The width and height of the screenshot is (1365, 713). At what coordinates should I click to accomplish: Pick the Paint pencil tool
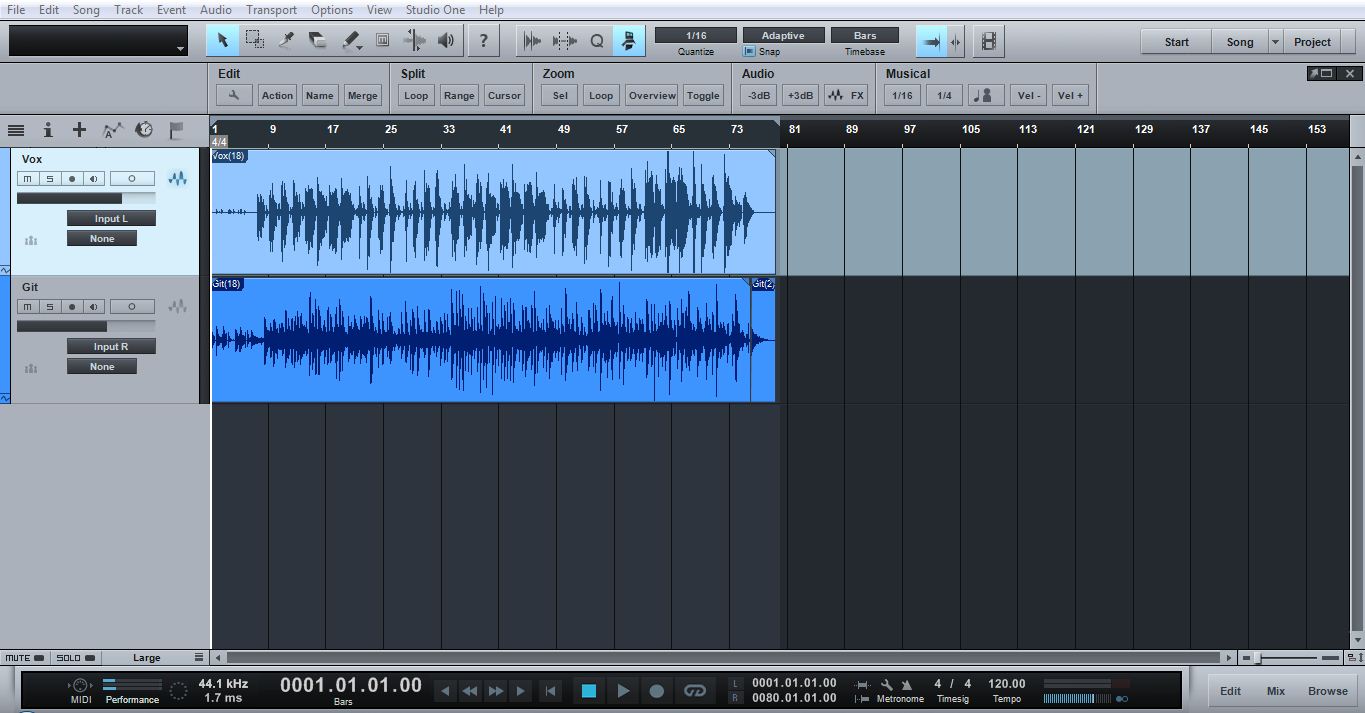click(x=350, y=41)
